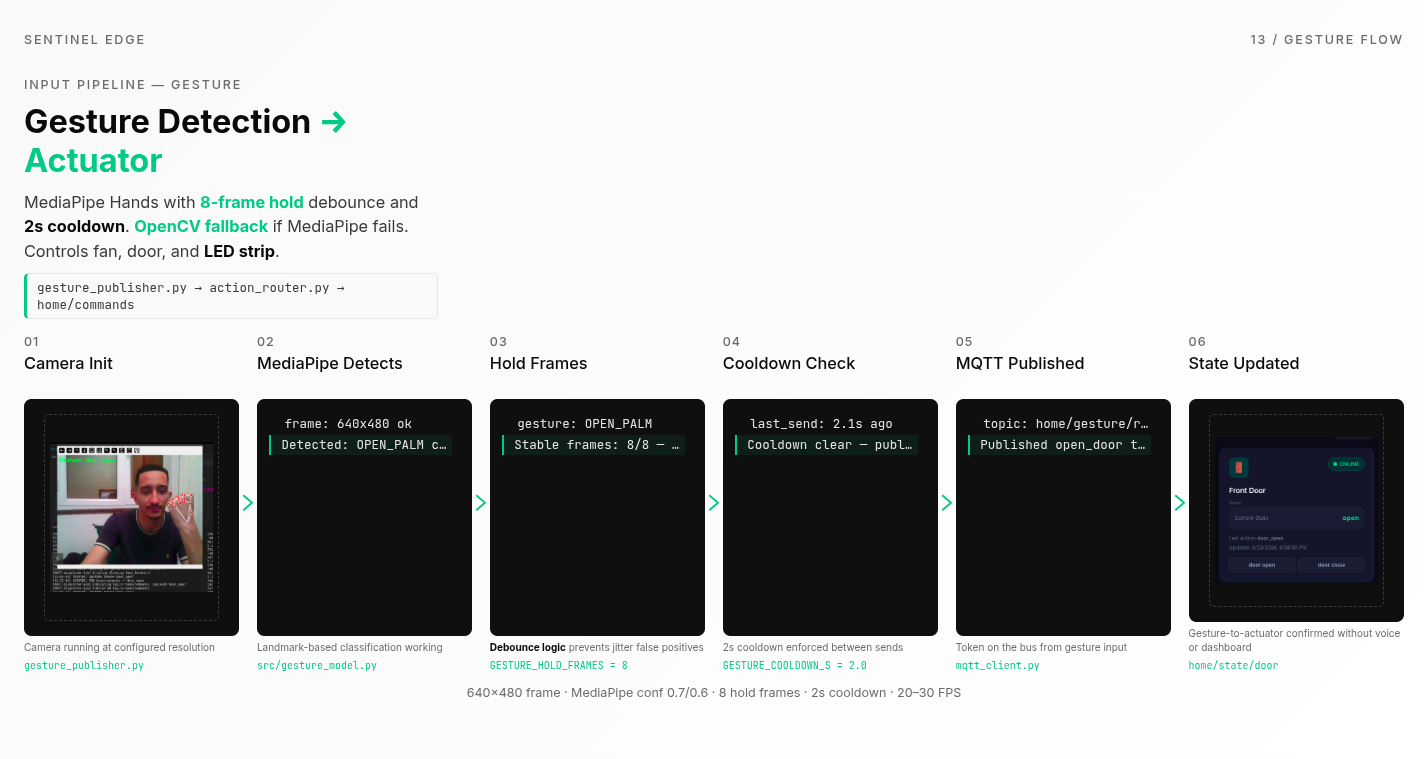Click the 'SENTINEL EDGE' header text
1424x759 pixels.
(85, 40)
